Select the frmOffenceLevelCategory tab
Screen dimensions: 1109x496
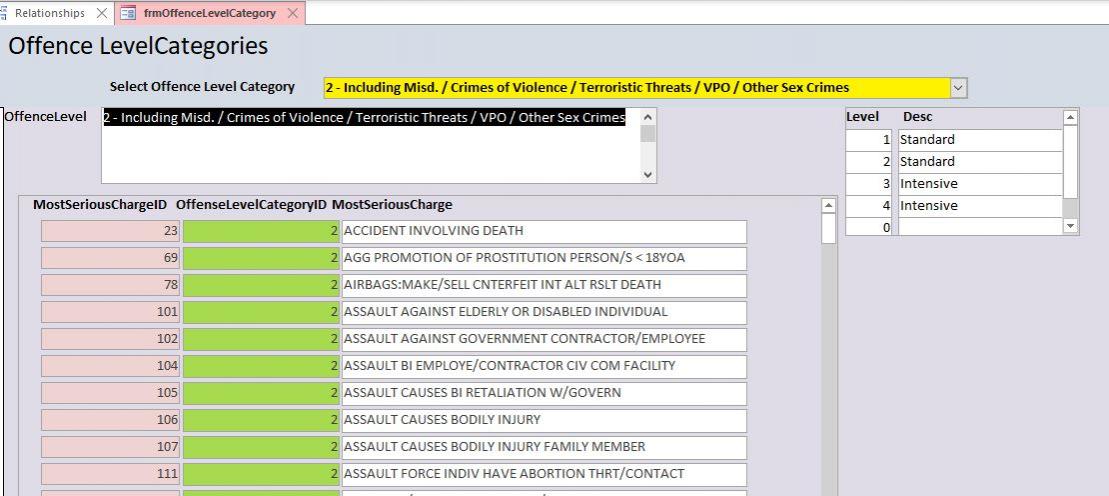click(x=209, y=13)
